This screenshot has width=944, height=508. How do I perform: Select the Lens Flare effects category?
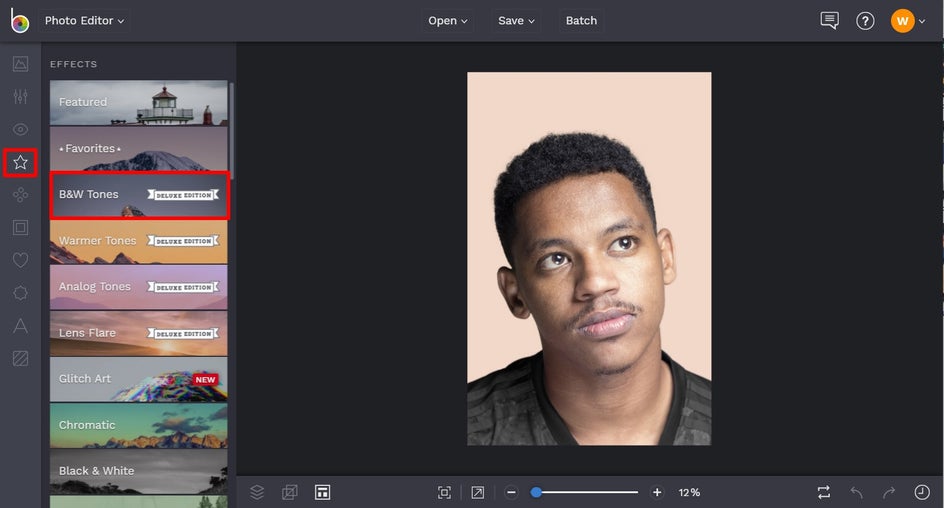pos(138,333)
